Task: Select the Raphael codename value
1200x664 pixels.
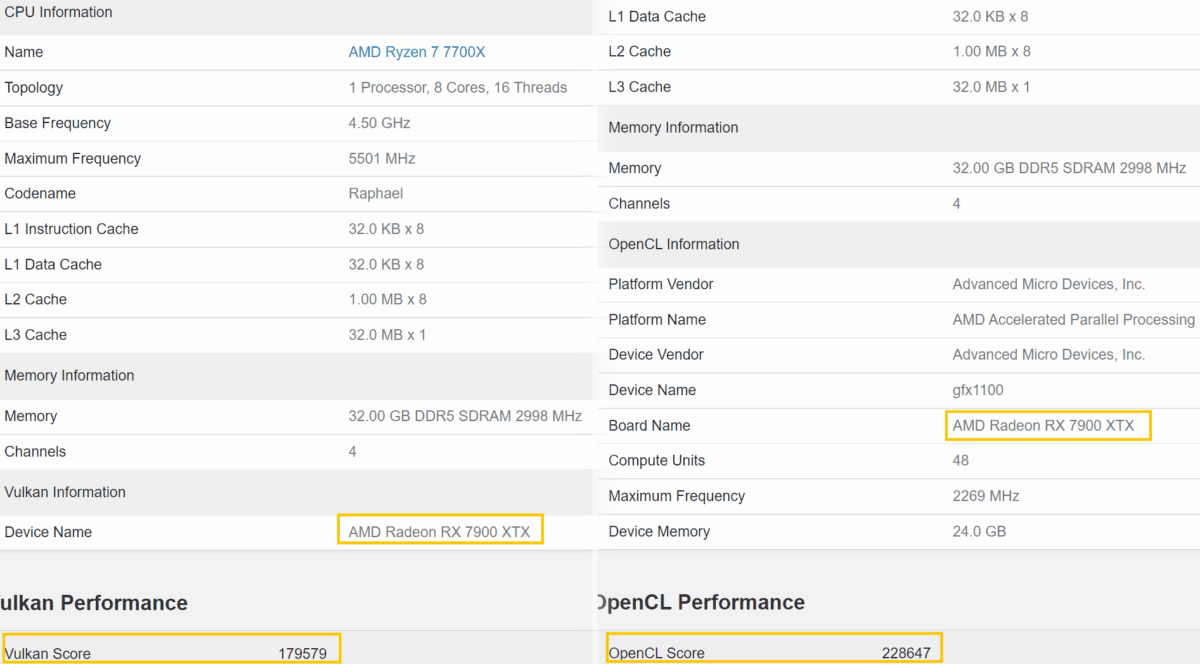Action: 375,194
